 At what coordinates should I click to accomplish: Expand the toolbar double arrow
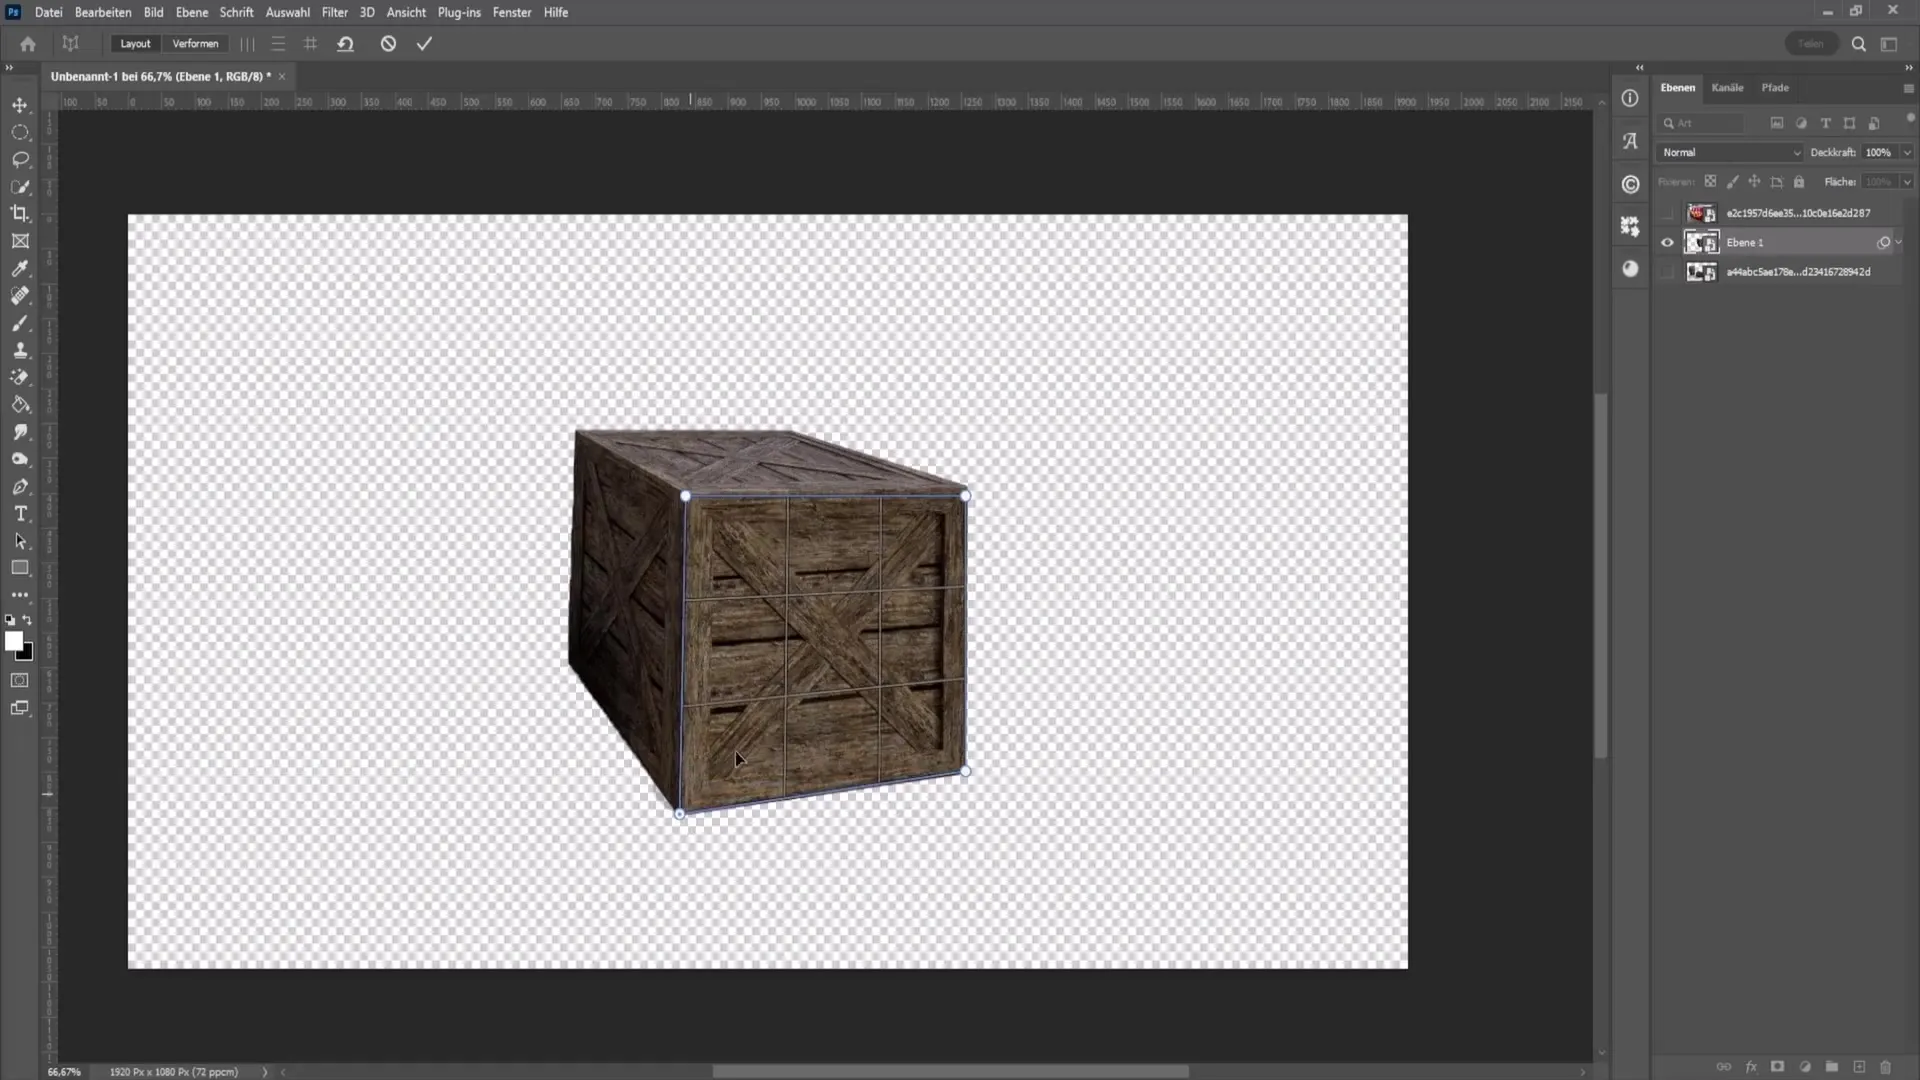(x=9, y=68)
